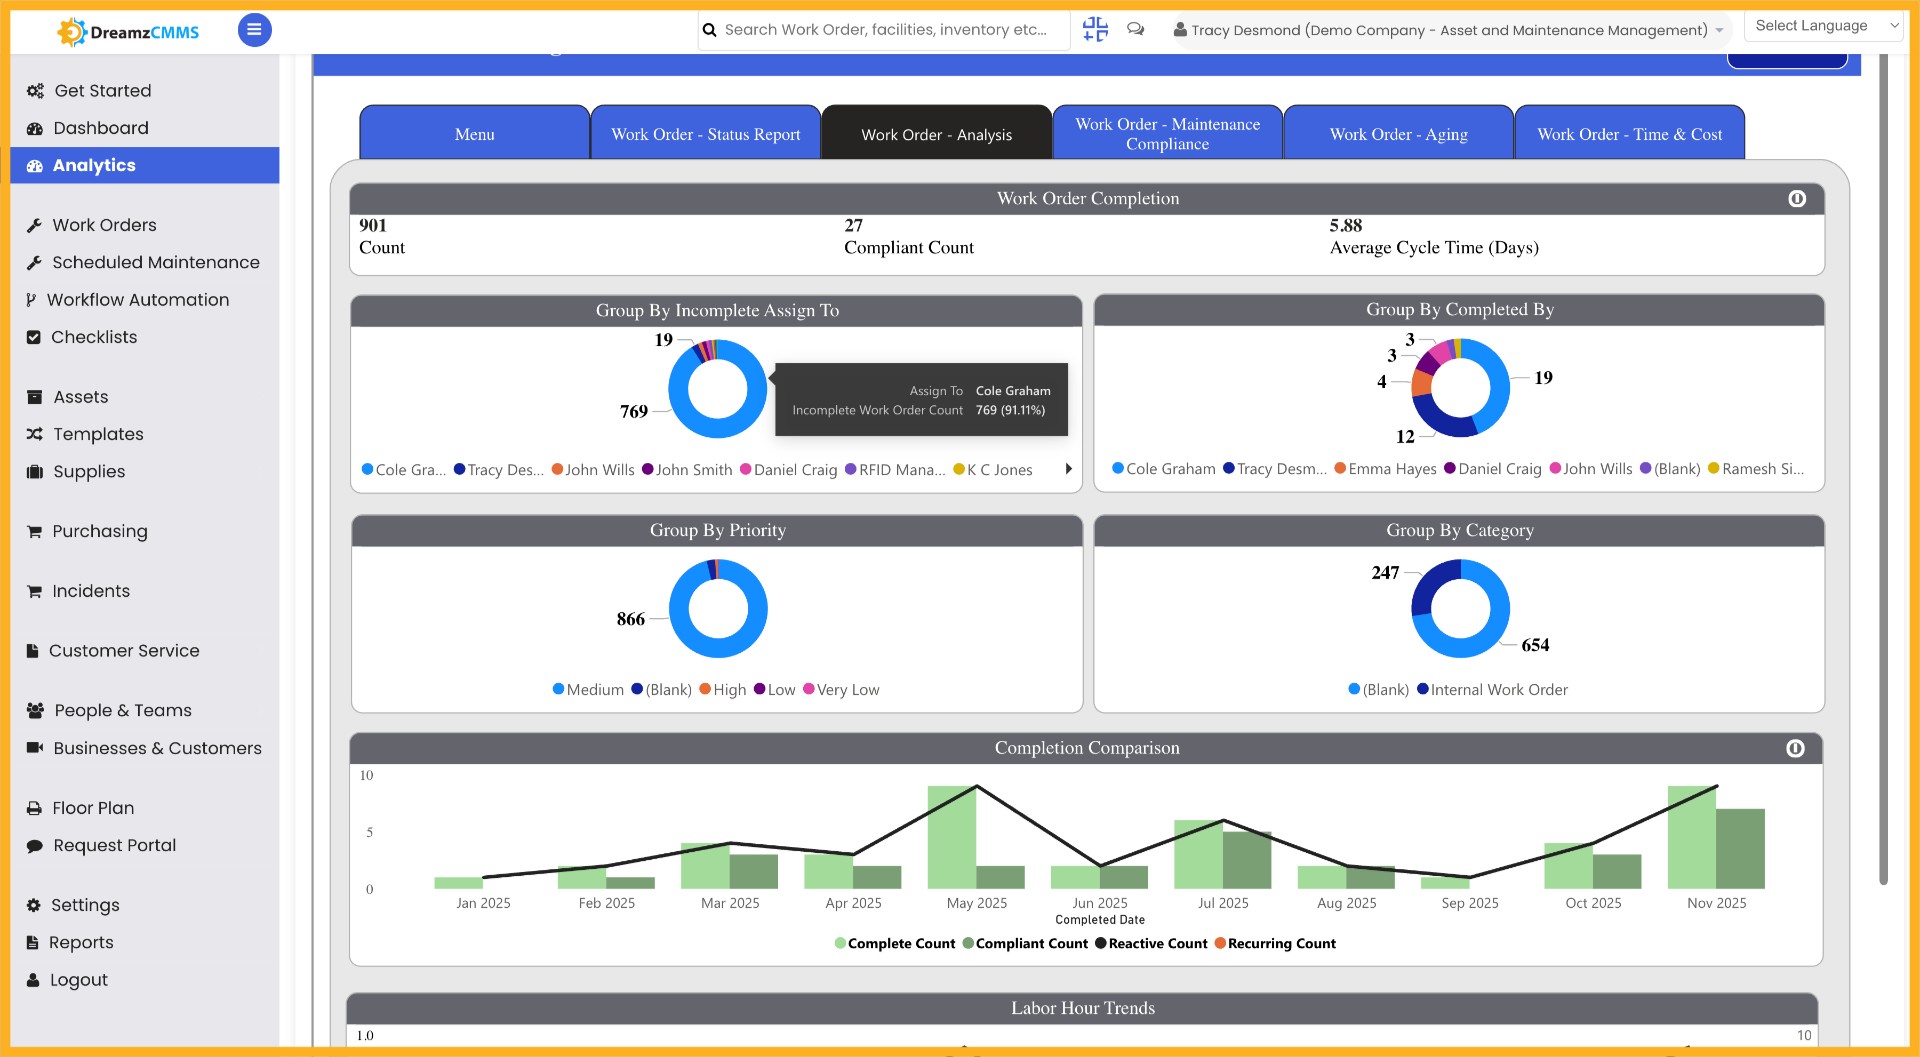Viewport: 1920px width, 1057px height.
Task: Click the 901 Count value
Action: point(373,226)
